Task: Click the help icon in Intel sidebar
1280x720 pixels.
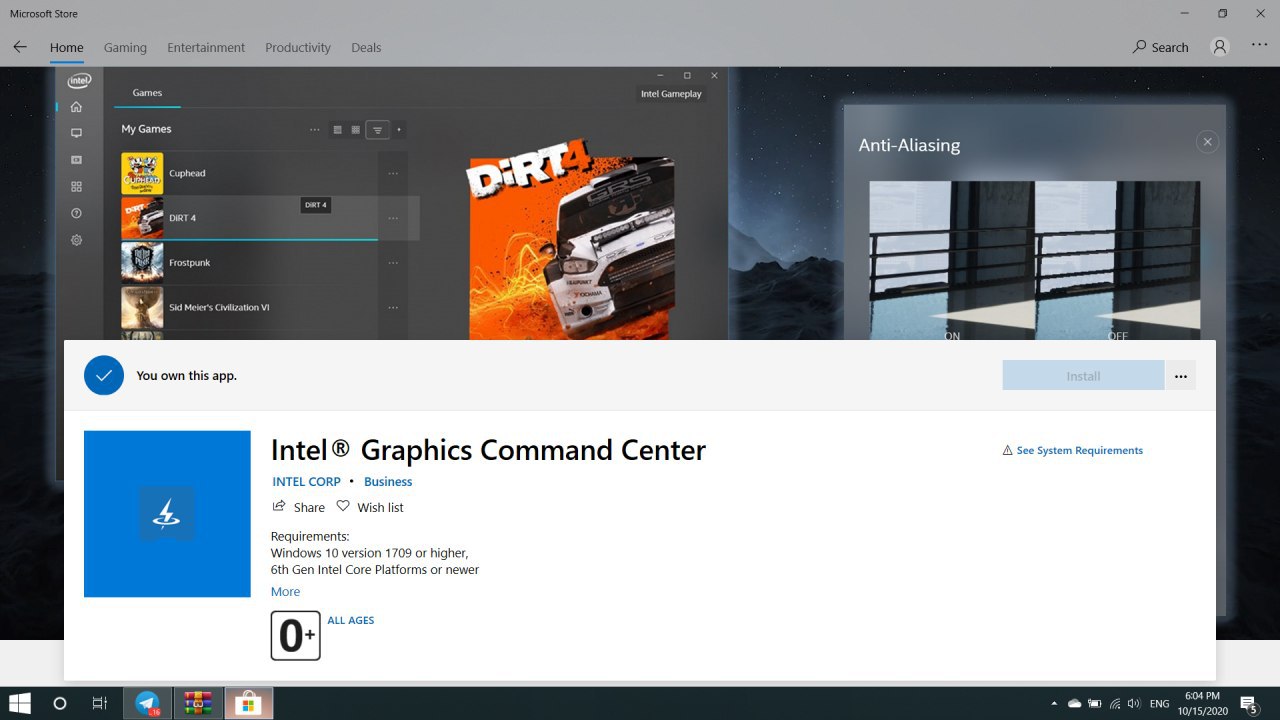Action: point(76,214)
